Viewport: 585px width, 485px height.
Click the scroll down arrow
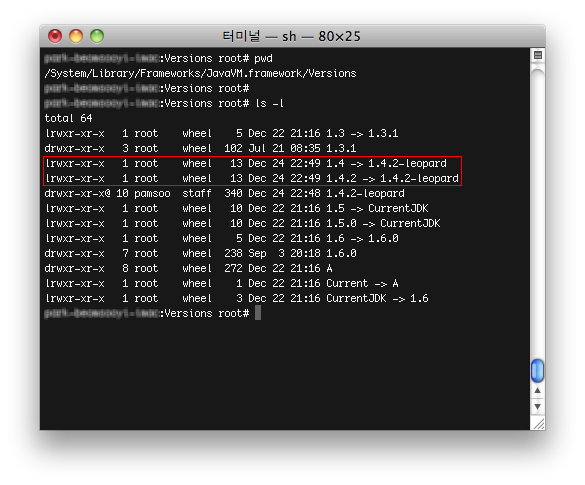pos(537,406)
